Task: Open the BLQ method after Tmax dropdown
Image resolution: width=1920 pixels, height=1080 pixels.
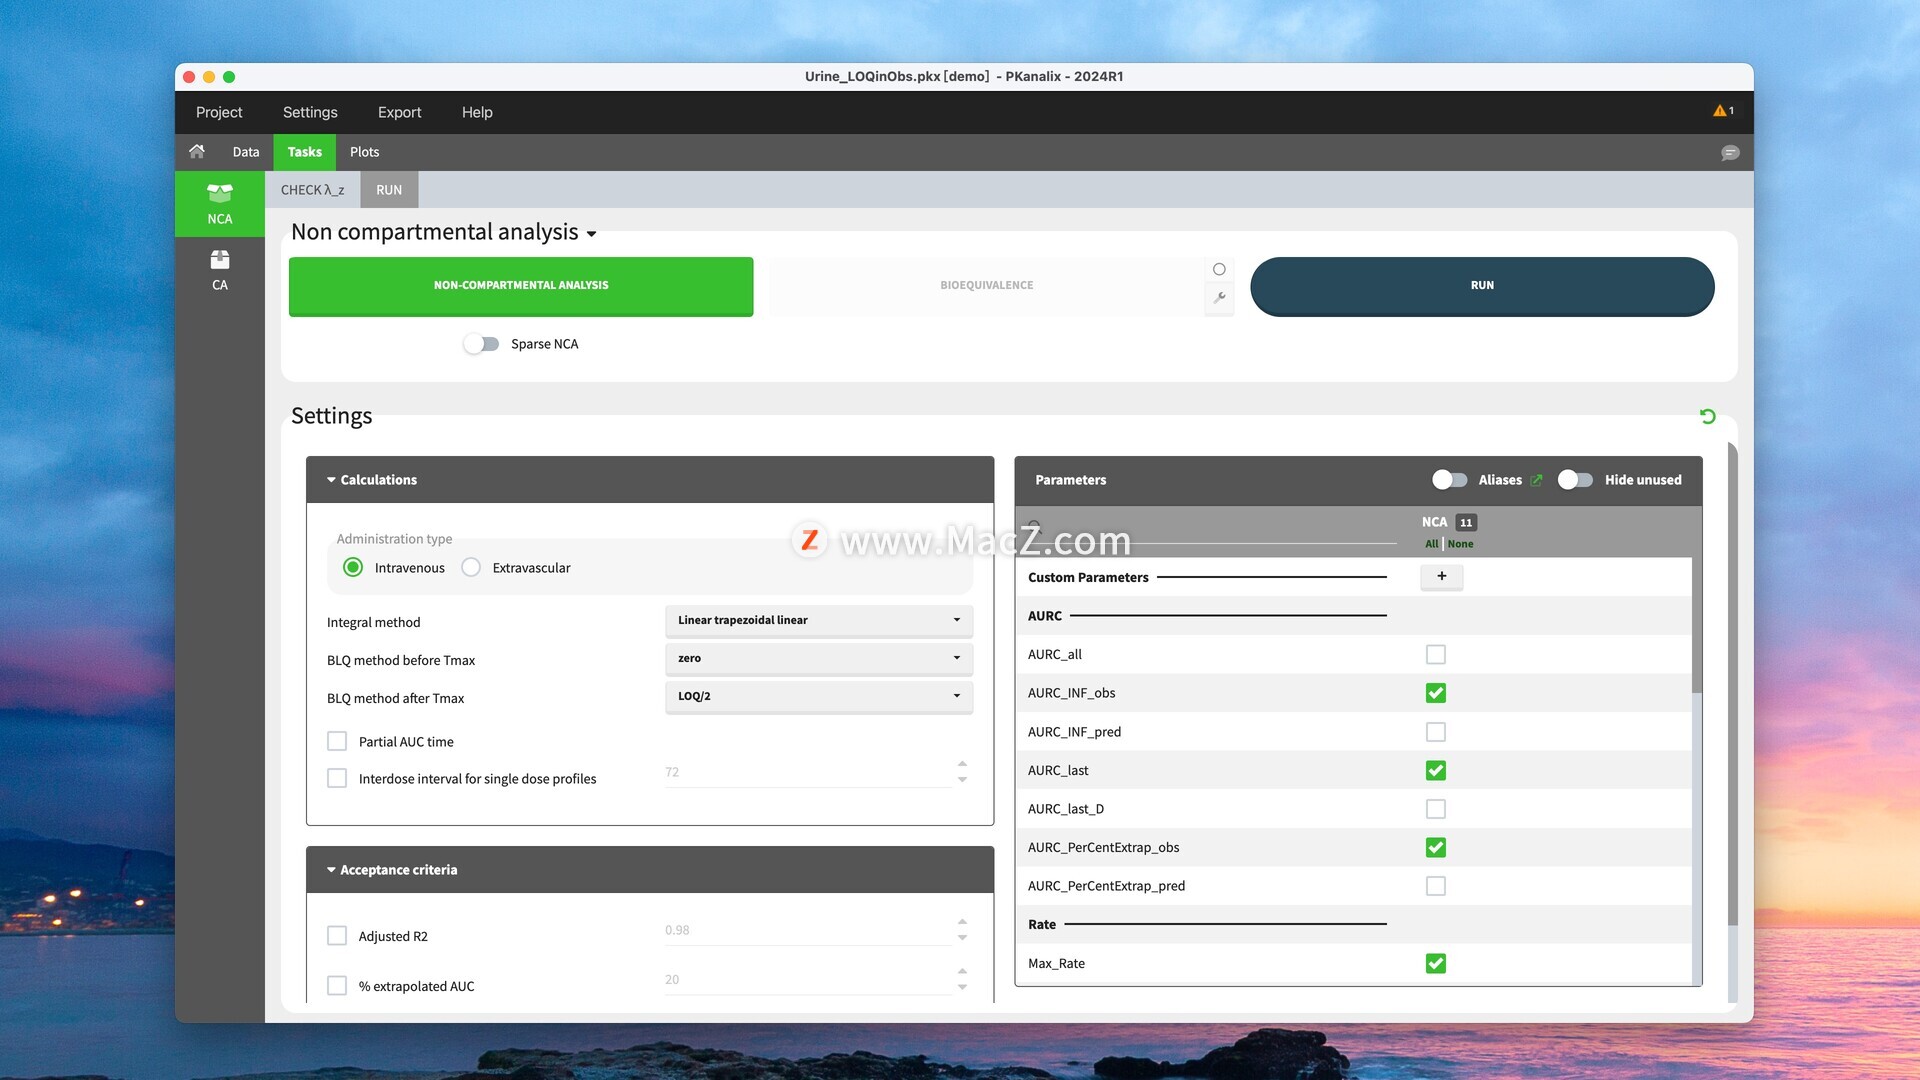Action: coord(818,697)
